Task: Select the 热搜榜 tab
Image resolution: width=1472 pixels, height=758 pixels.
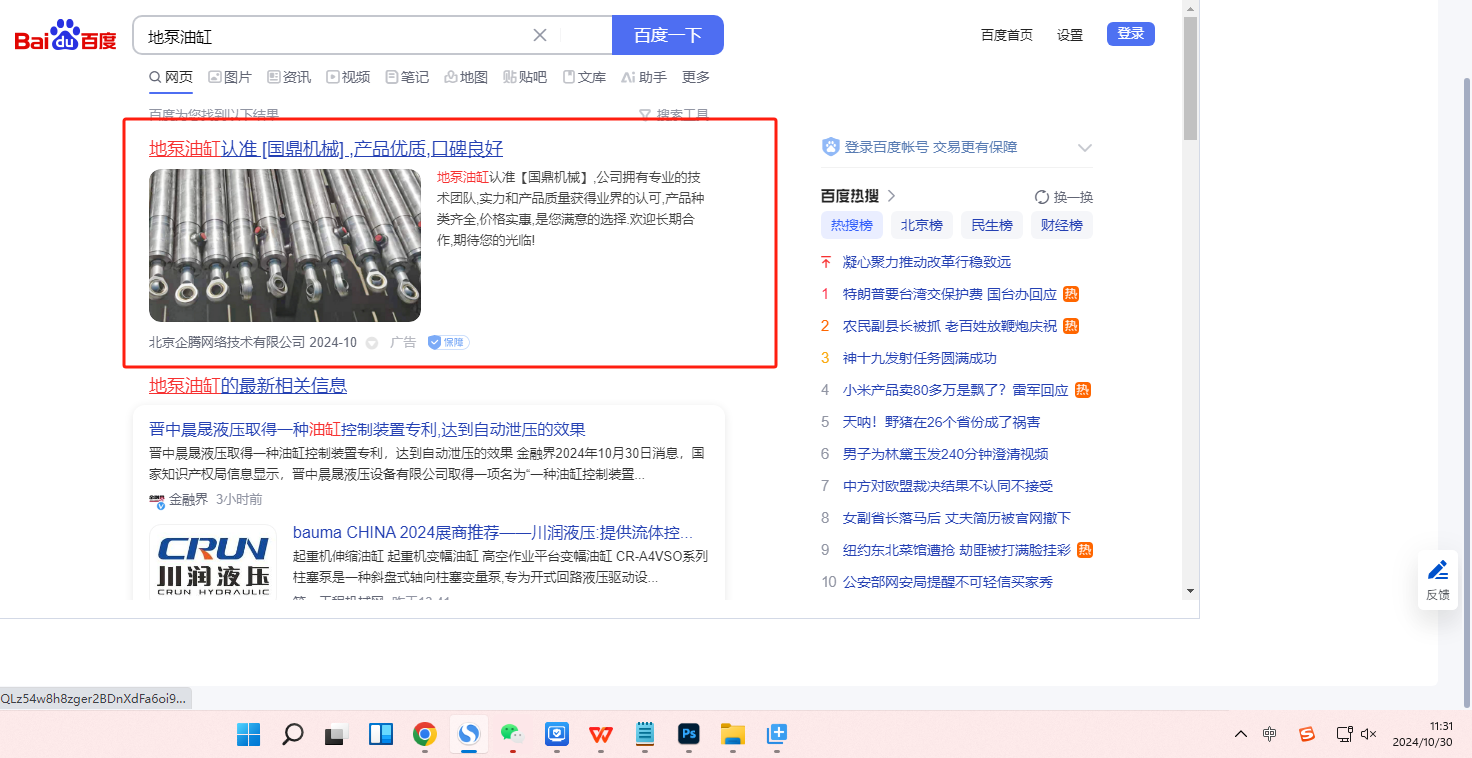Action: click(852, 225)
